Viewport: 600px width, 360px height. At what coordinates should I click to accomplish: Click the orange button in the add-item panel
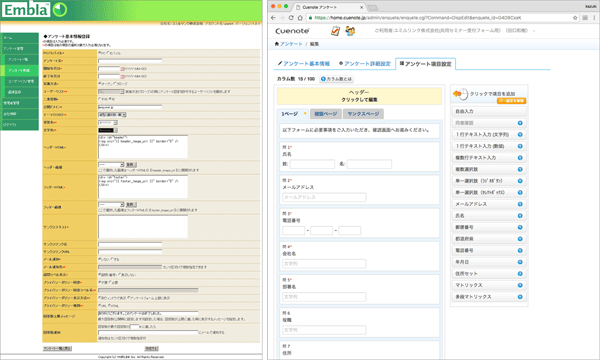point(511,101)
